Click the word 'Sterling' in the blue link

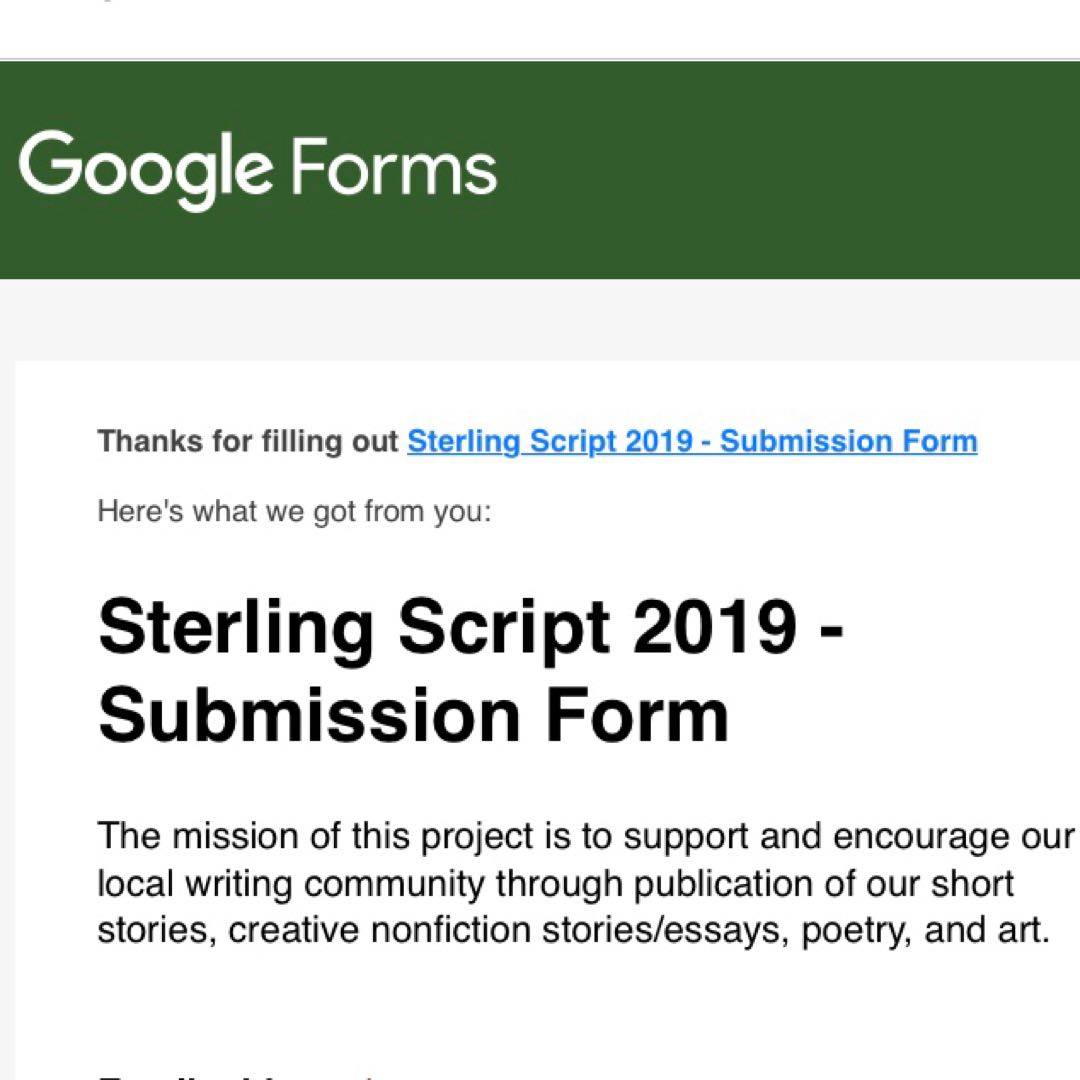tap(465, 441)
